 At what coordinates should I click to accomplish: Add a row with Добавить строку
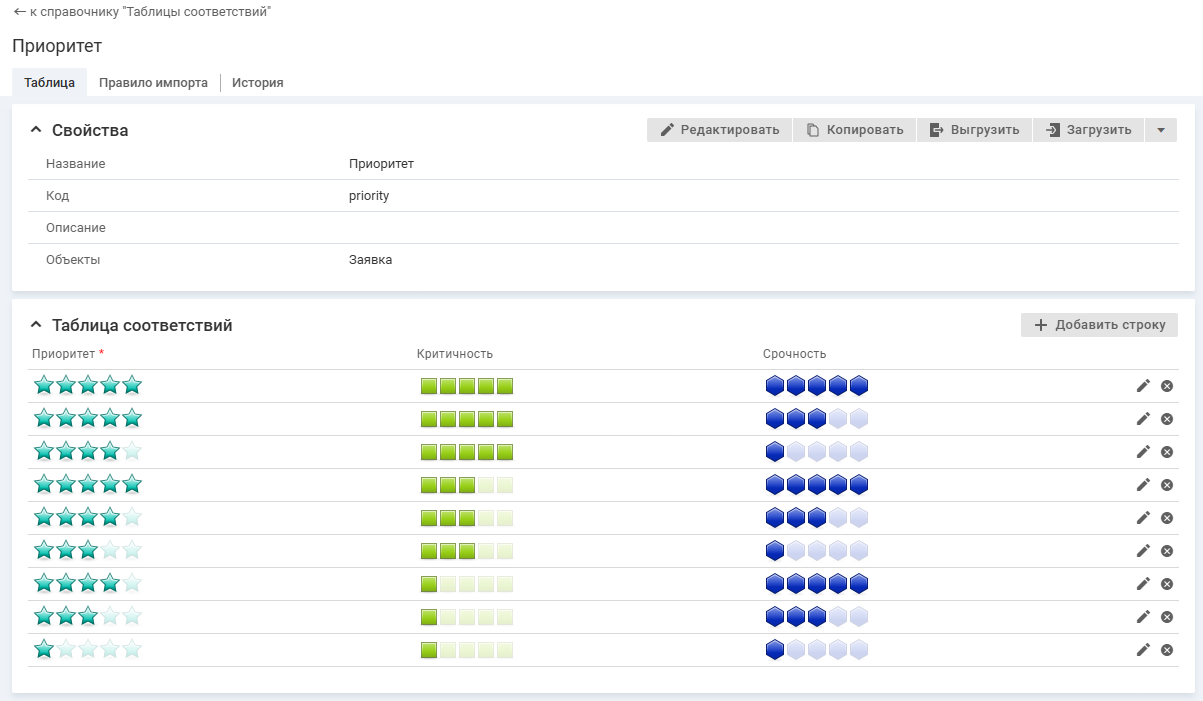(1099, 325)
